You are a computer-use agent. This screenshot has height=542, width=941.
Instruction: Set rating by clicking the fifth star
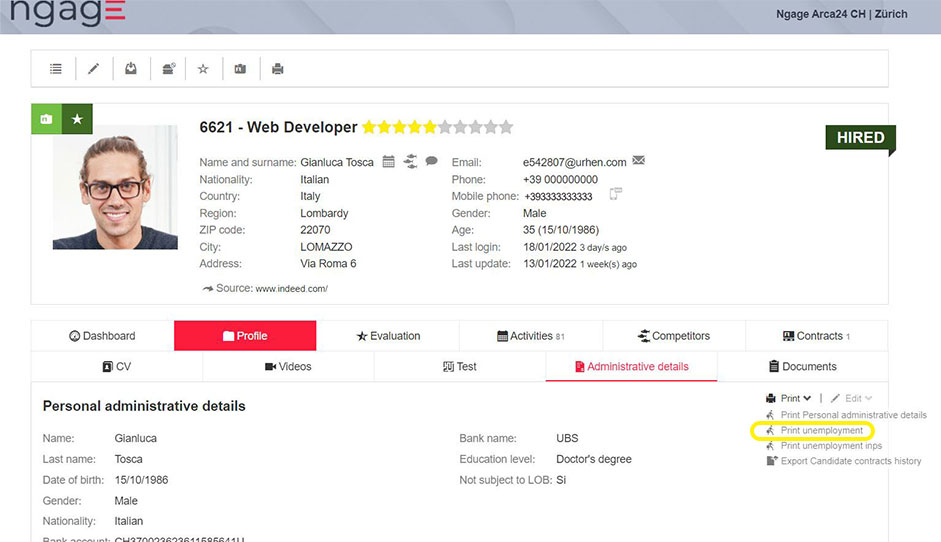pos(430,127)
